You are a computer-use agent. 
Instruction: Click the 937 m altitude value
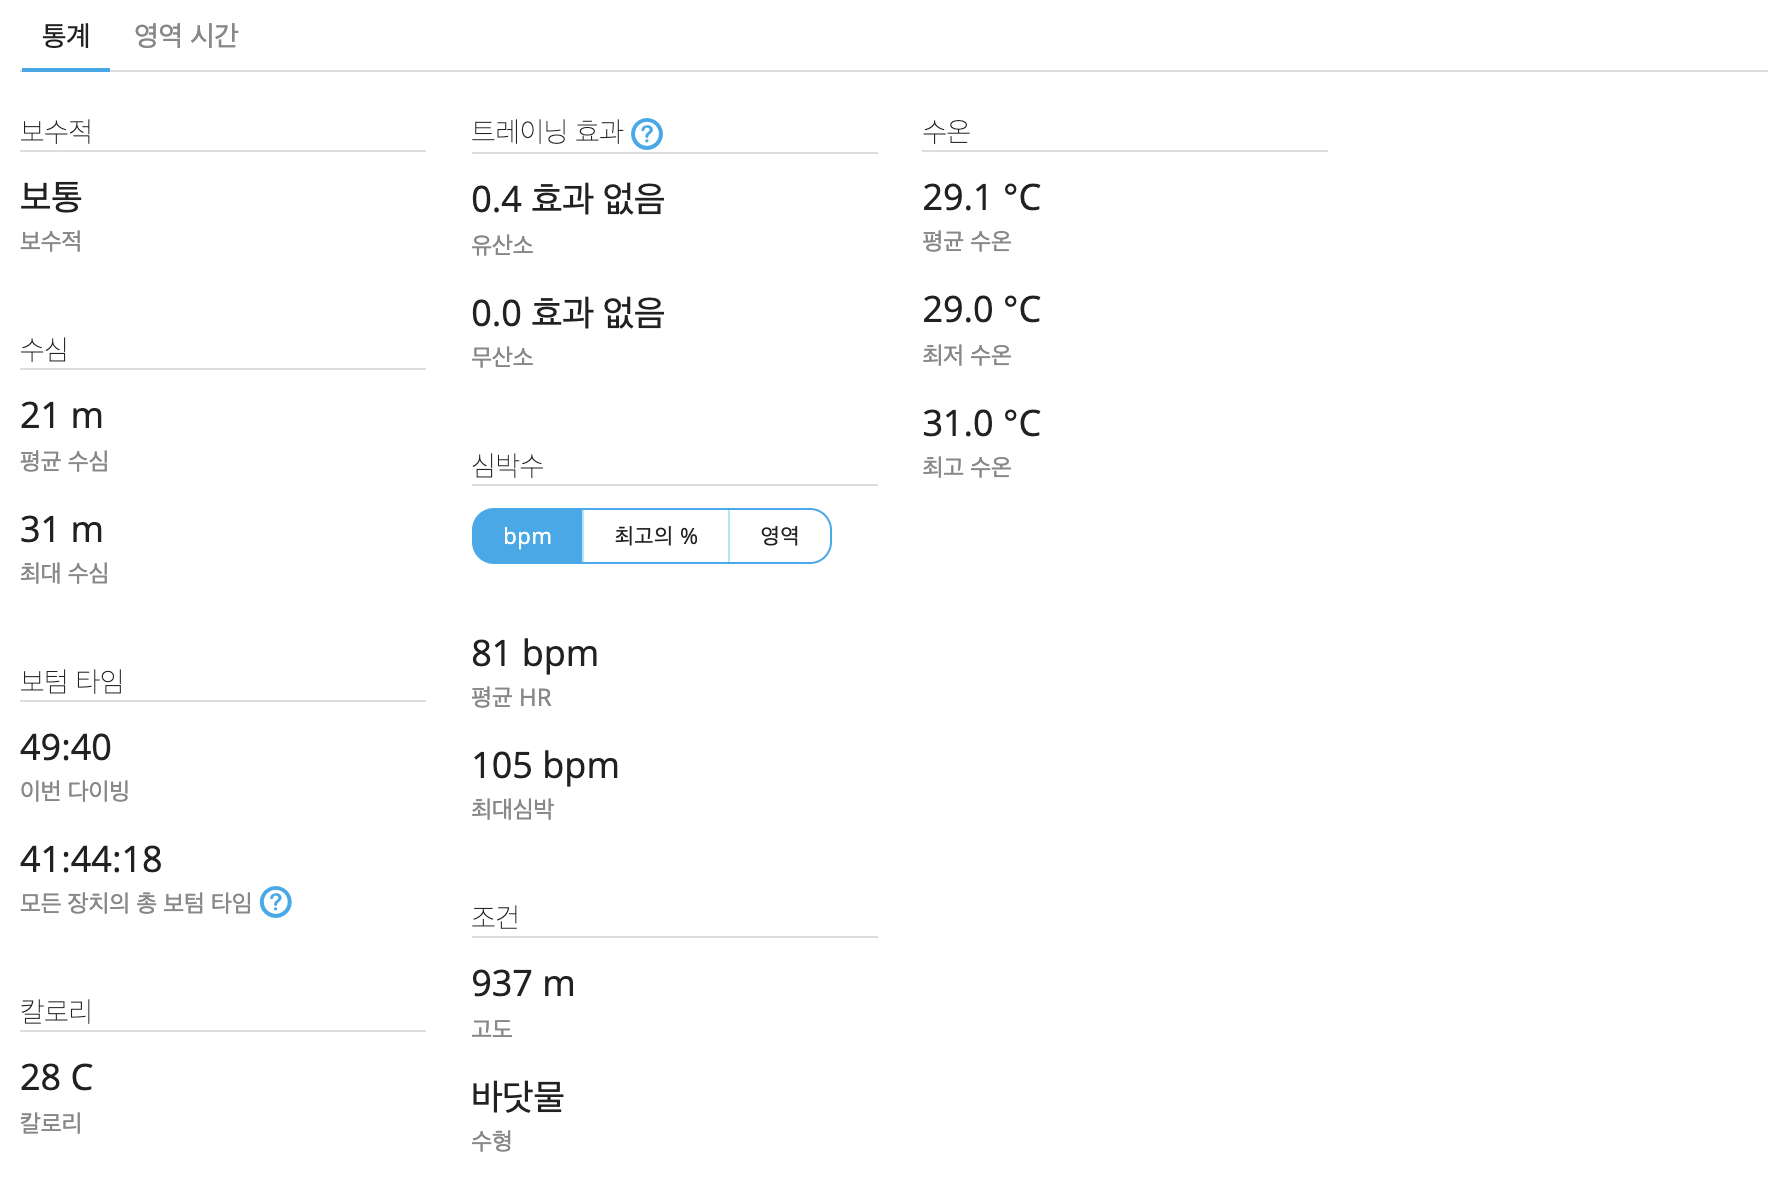(523, 983)
